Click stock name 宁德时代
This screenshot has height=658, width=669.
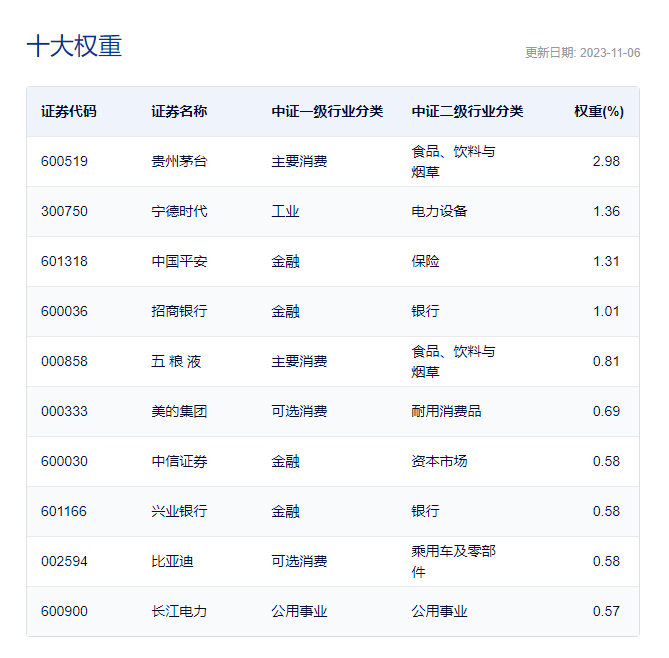point(179,211)
